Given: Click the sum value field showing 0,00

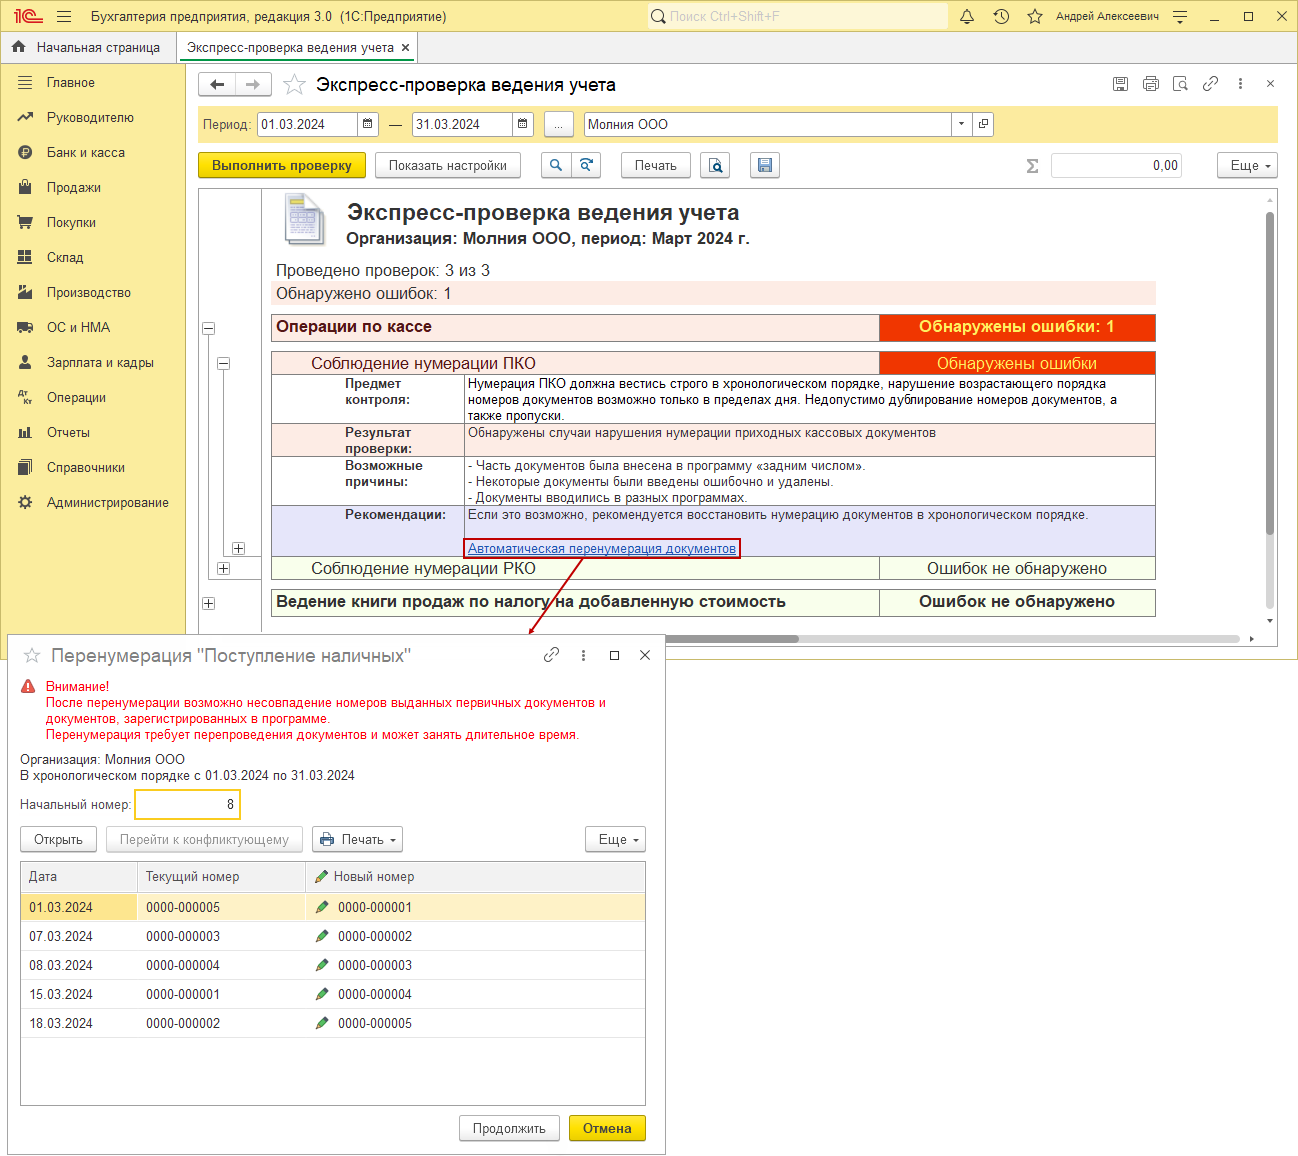Looking at the screenshot, I should (x=1116, y=165).
